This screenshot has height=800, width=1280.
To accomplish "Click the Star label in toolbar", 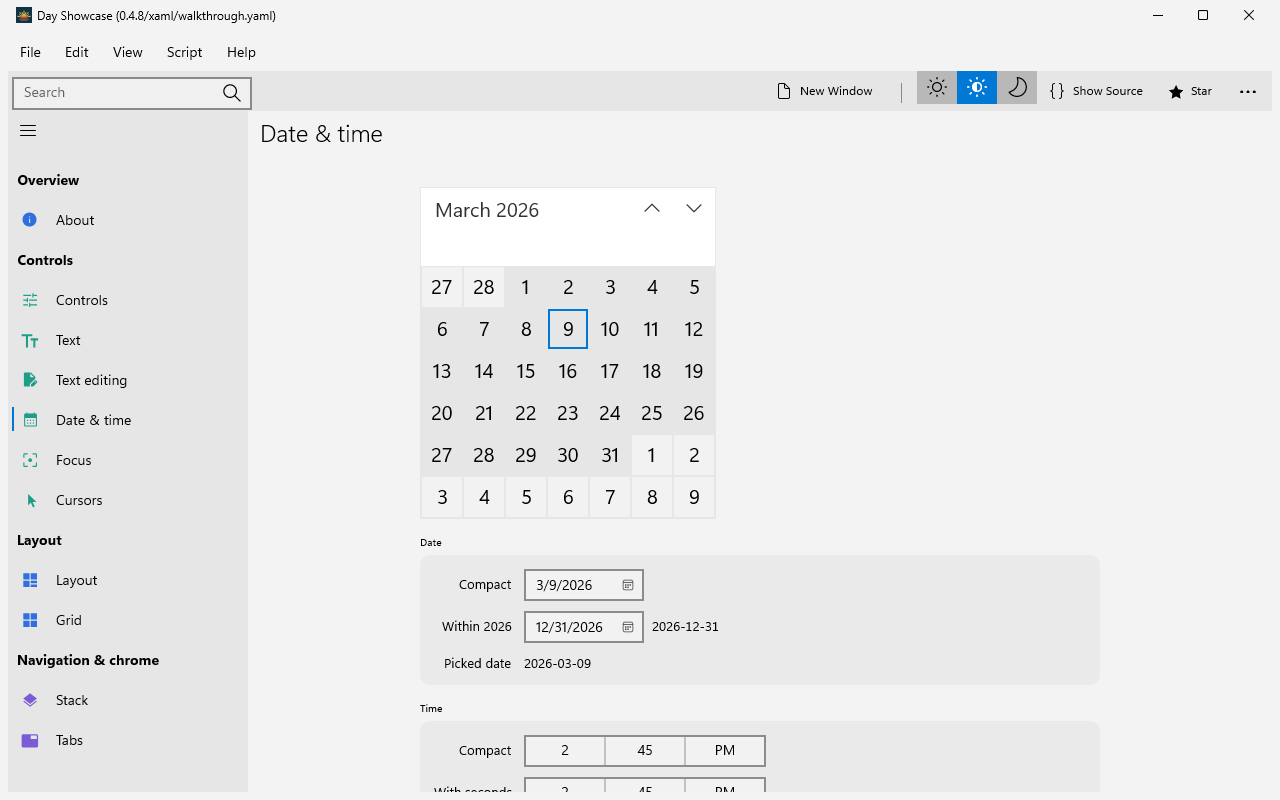I will [1201, 91].
